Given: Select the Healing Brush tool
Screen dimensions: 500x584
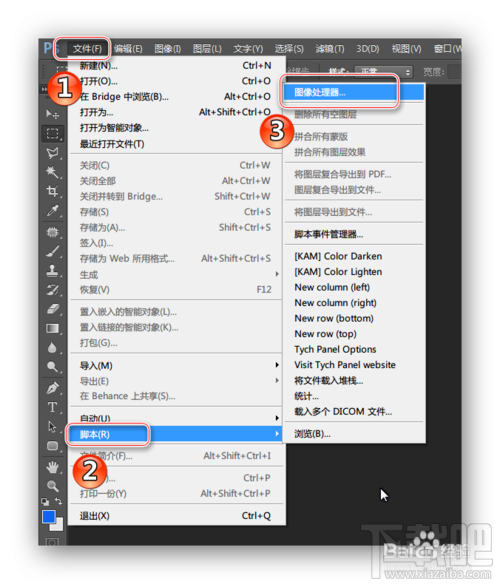Looking at the screenshot, I should (x=52, y=232).
